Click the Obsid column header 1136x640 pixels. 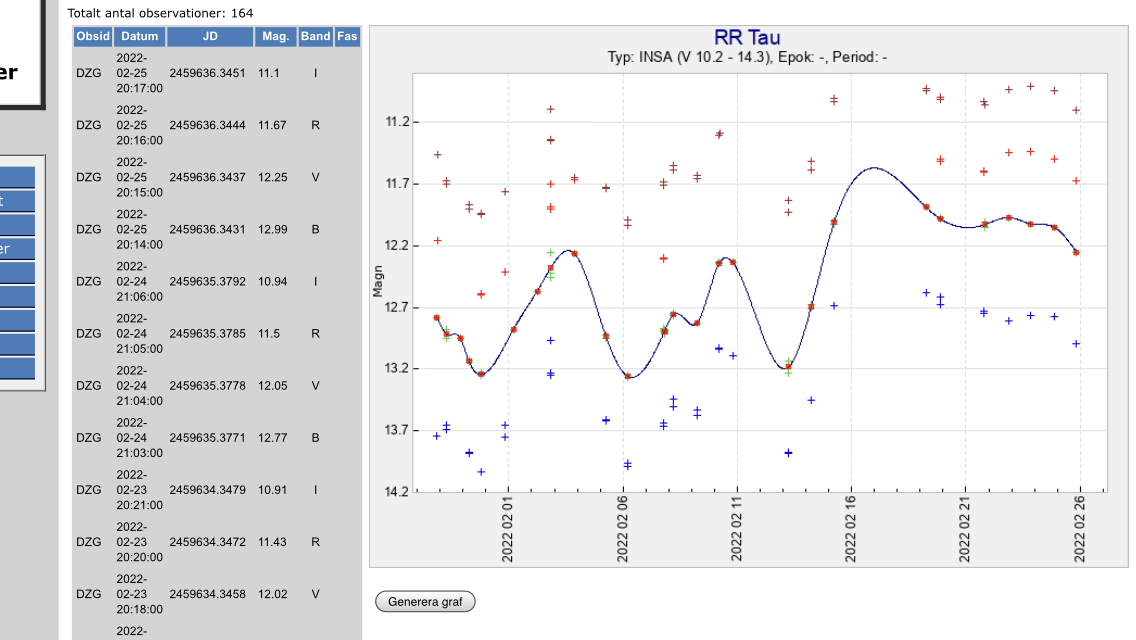(93, 36)
